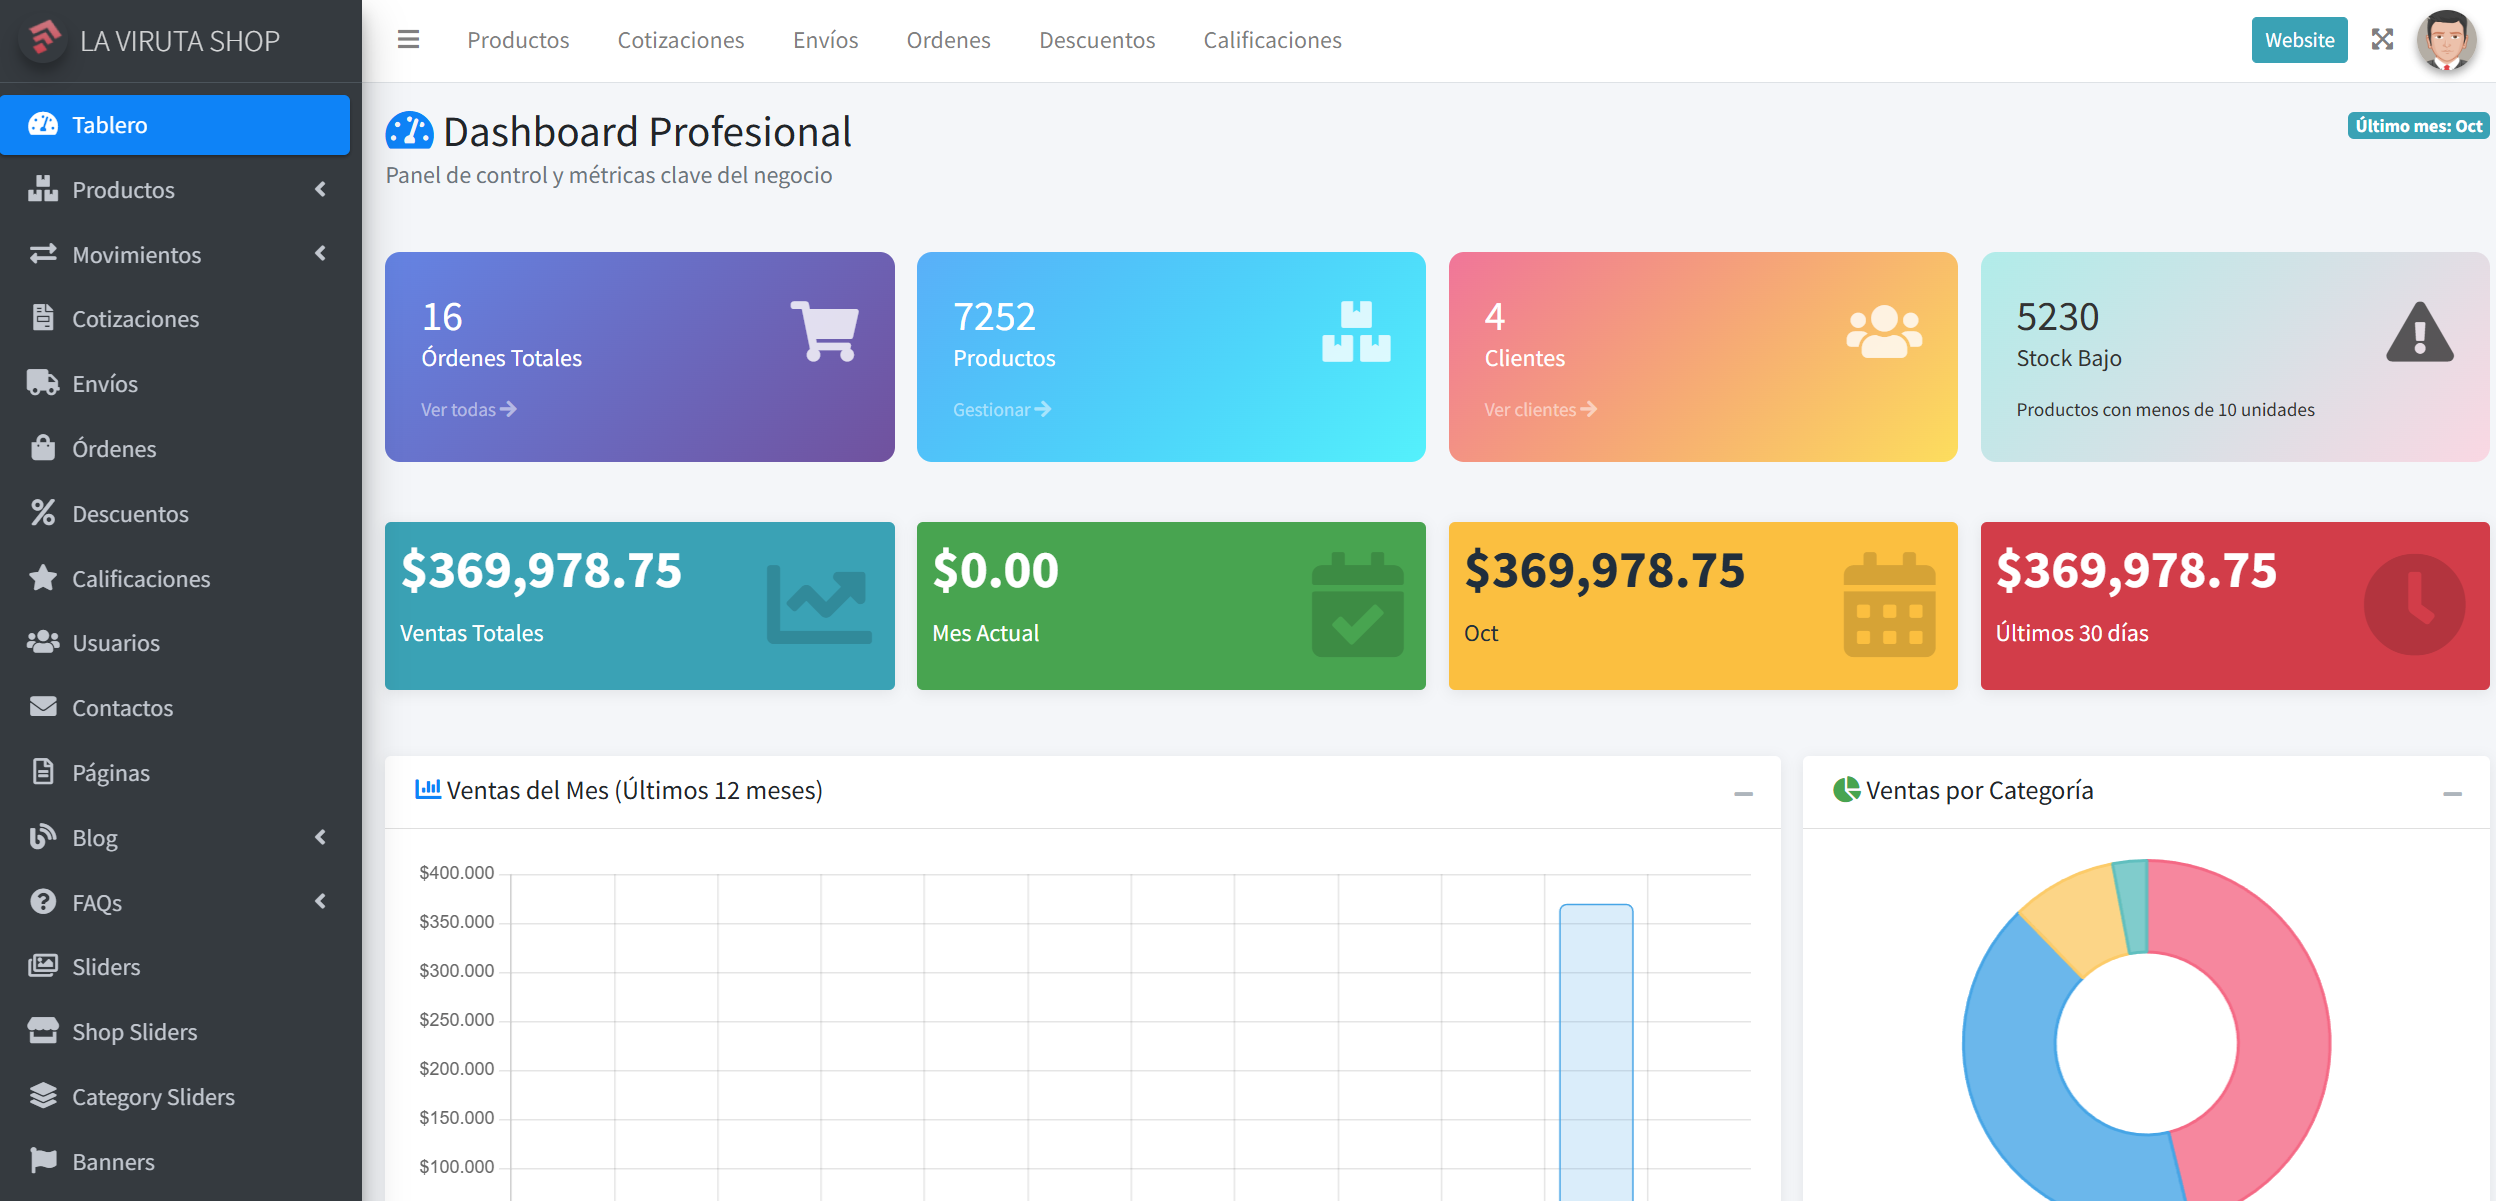Expand the Movimientos submenu chevron

(x=320, y=254)
